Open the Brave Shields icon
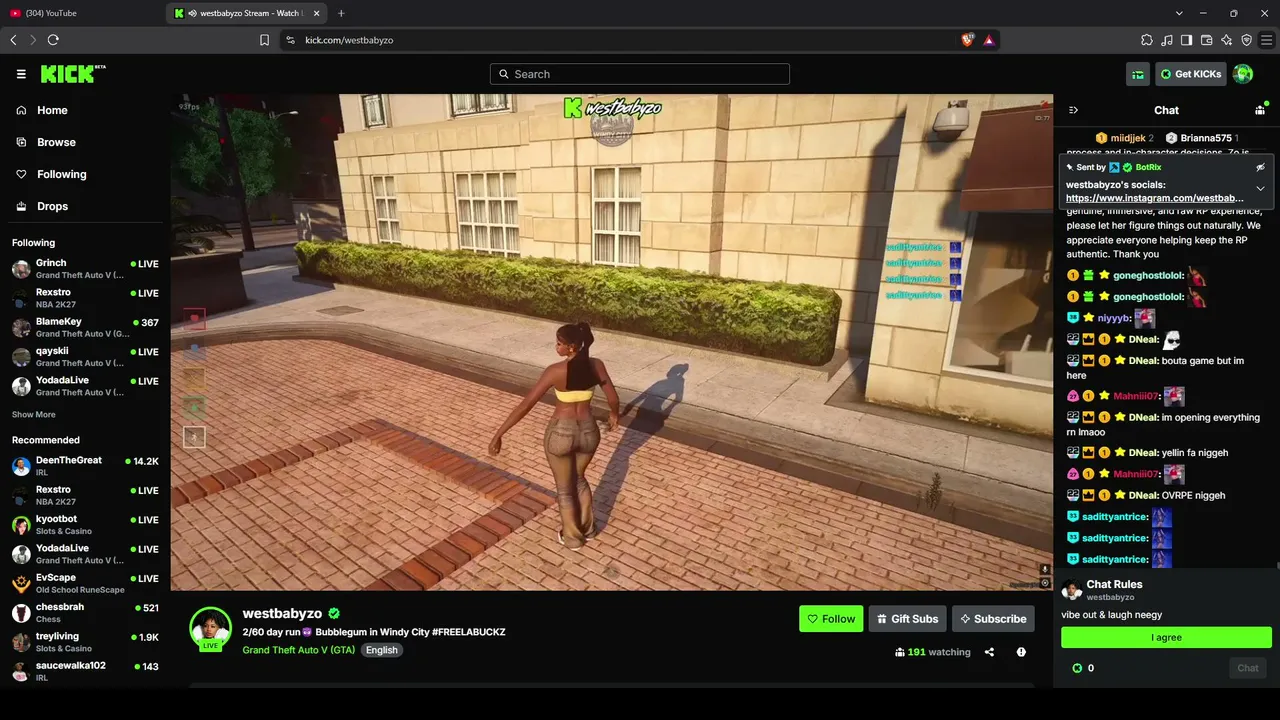This screenshot has height=720, width=1280. point(967,40)
